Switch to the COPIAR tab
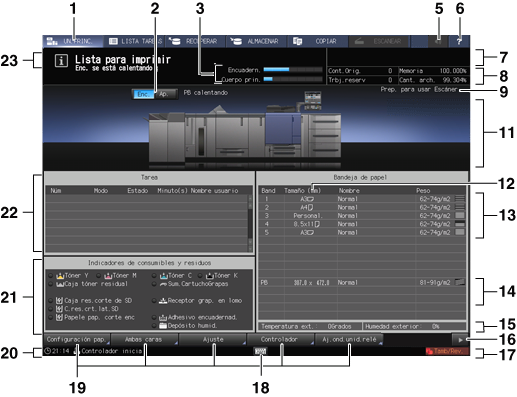This screenshot has width=517, height=397. pyautogui.click(x=318, y=41)
